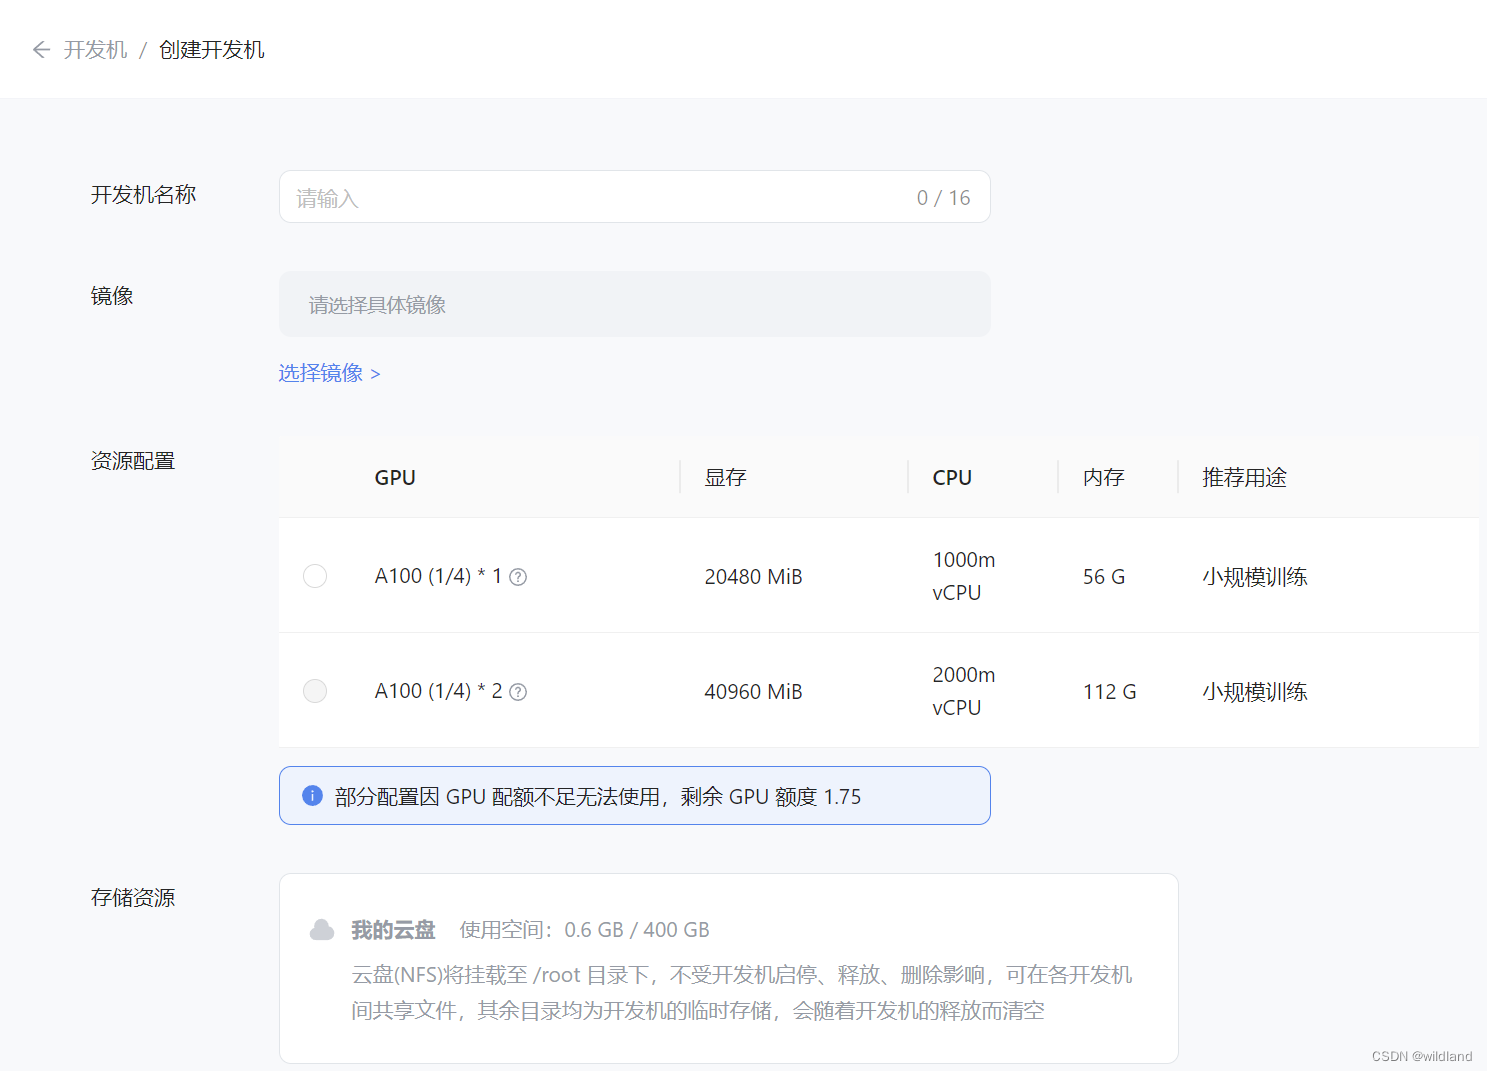Viewport: 1487px width, 1071px height.
Task: Click help icon next to A100 (1/4) * 1
Action: tap(518, 577)
